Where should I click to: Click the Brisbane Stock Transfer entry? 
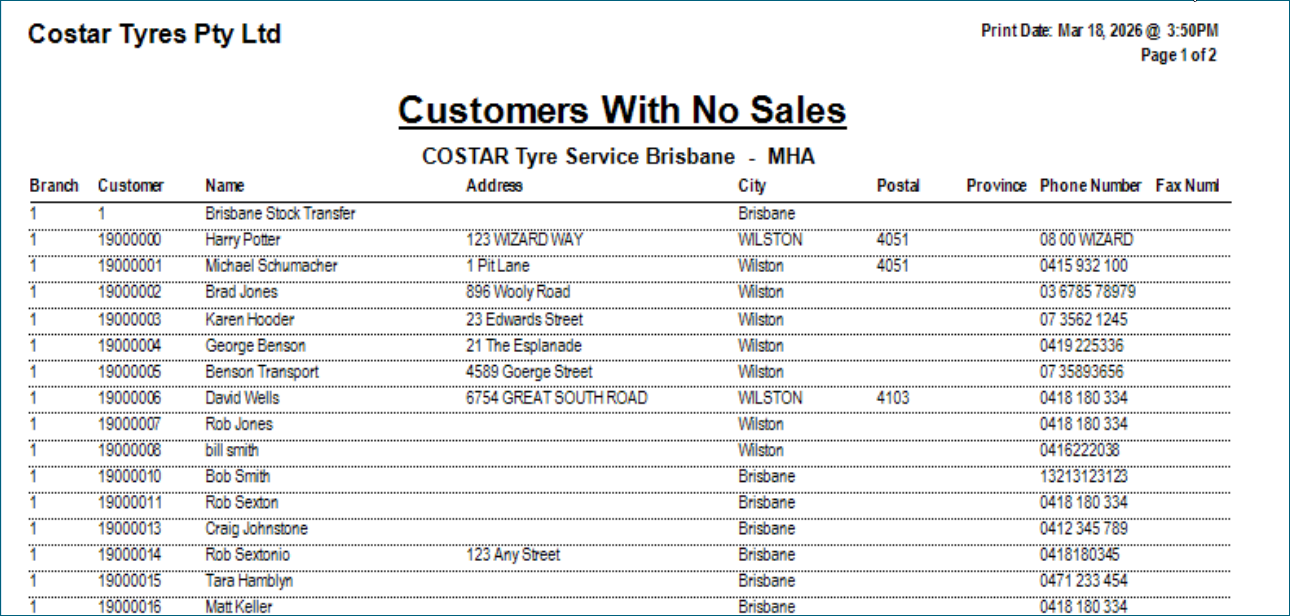[x=280, y=214]
